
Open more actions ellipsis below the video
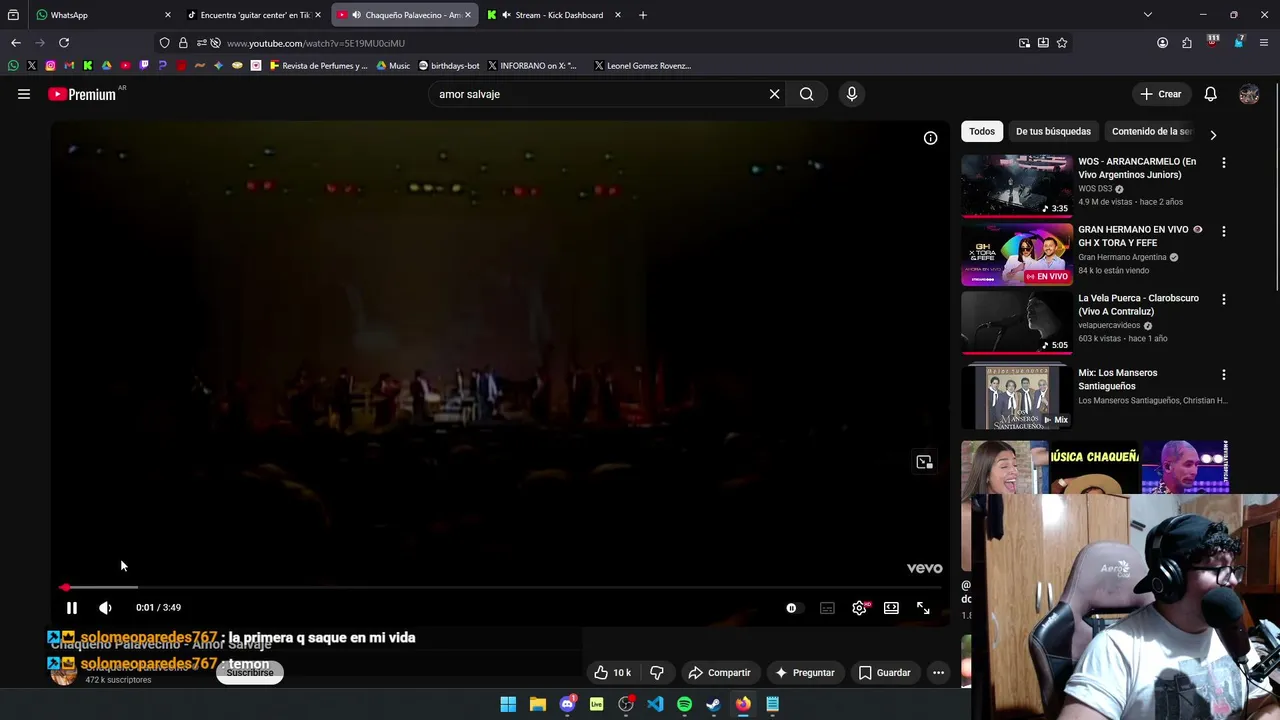pyautogui.click(x=938, y=673)
